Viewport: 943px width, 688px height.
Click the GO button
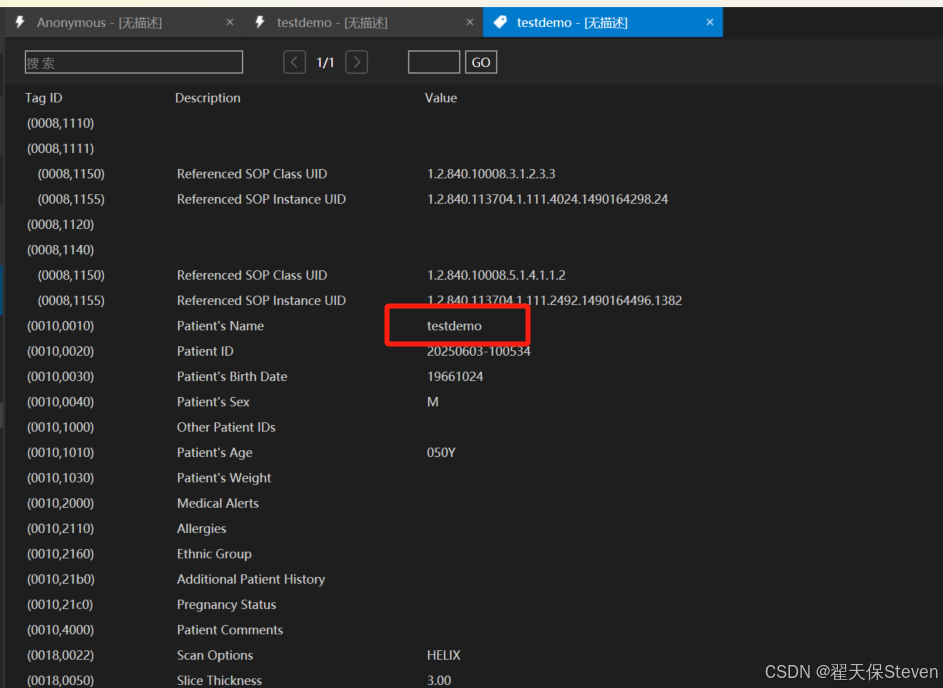[x=480, y=61]
